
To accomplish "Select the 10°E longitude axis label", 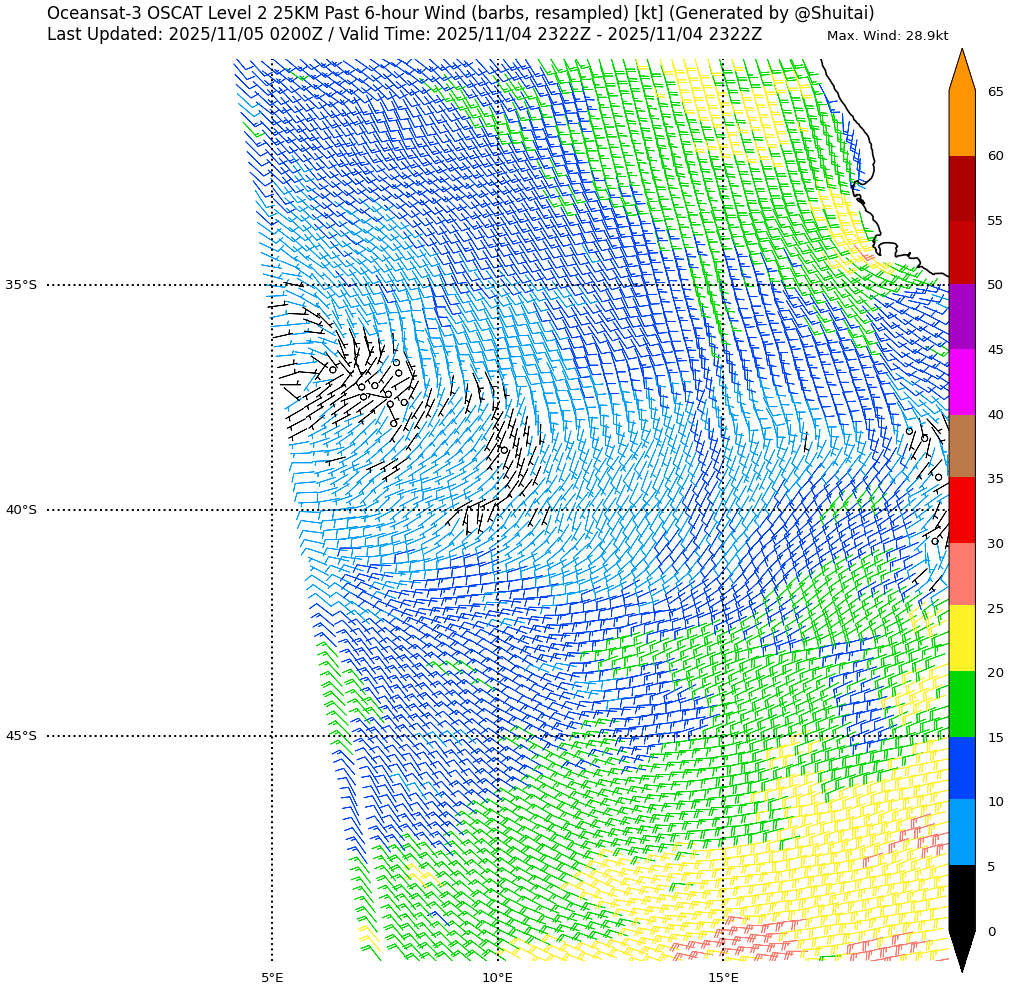I will tap(497, 977).
